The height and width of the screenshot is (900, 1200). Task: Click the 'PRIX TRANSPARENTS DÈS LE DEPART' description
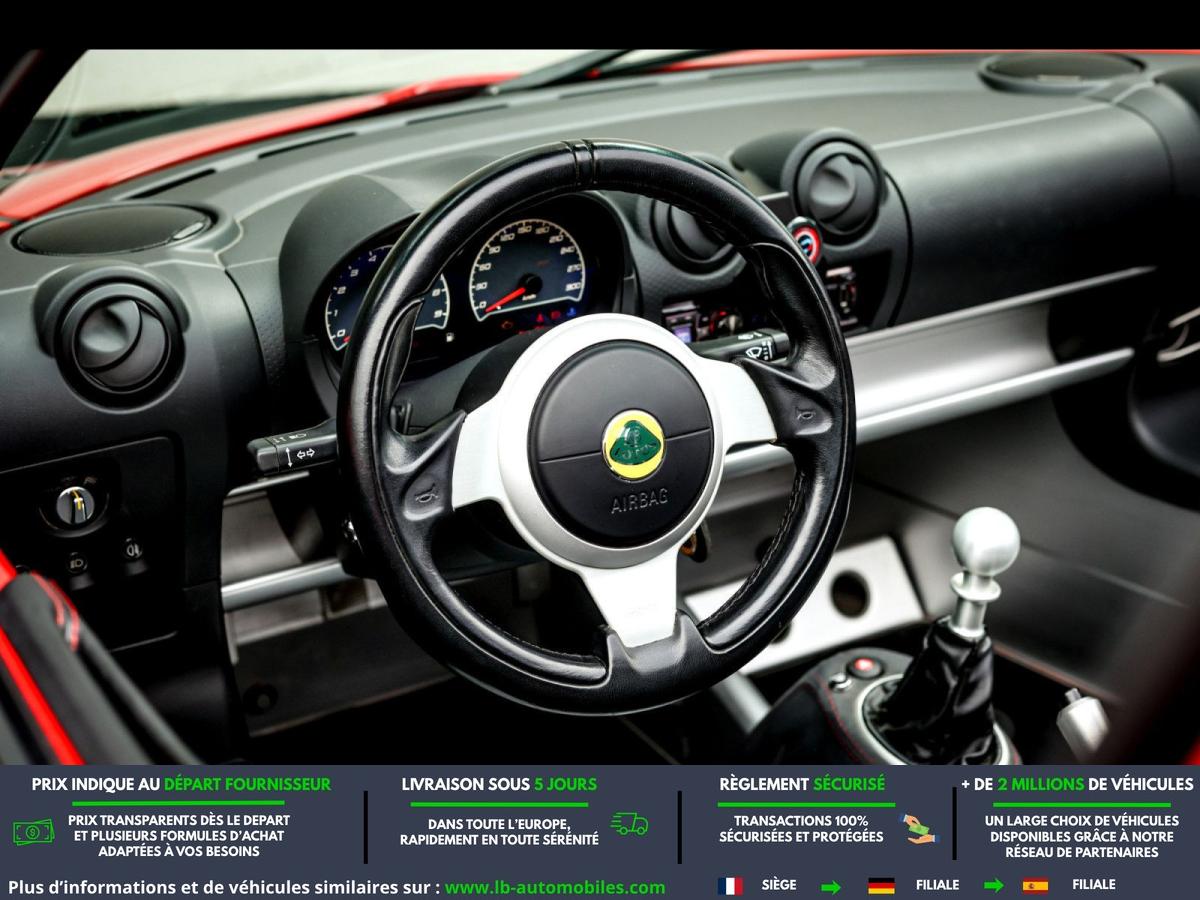pos(179,835)
